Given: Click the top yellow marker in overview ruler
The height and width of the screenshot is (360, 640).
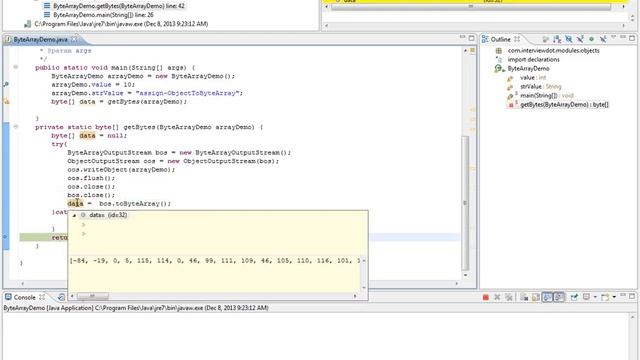Looking at the screenshot, I should coord(472,51).
